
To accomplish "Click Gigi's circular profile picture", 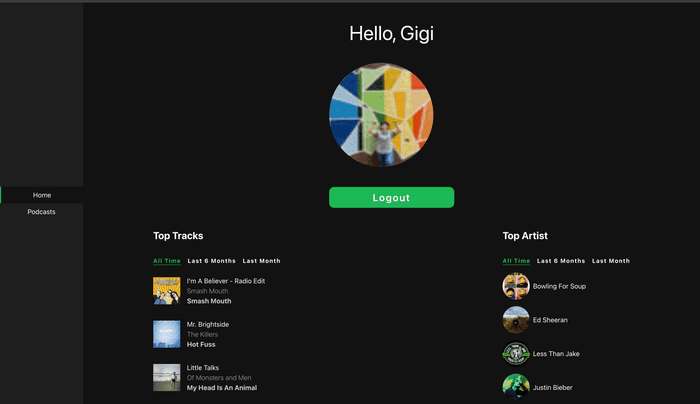I will (x=381, y=115).
